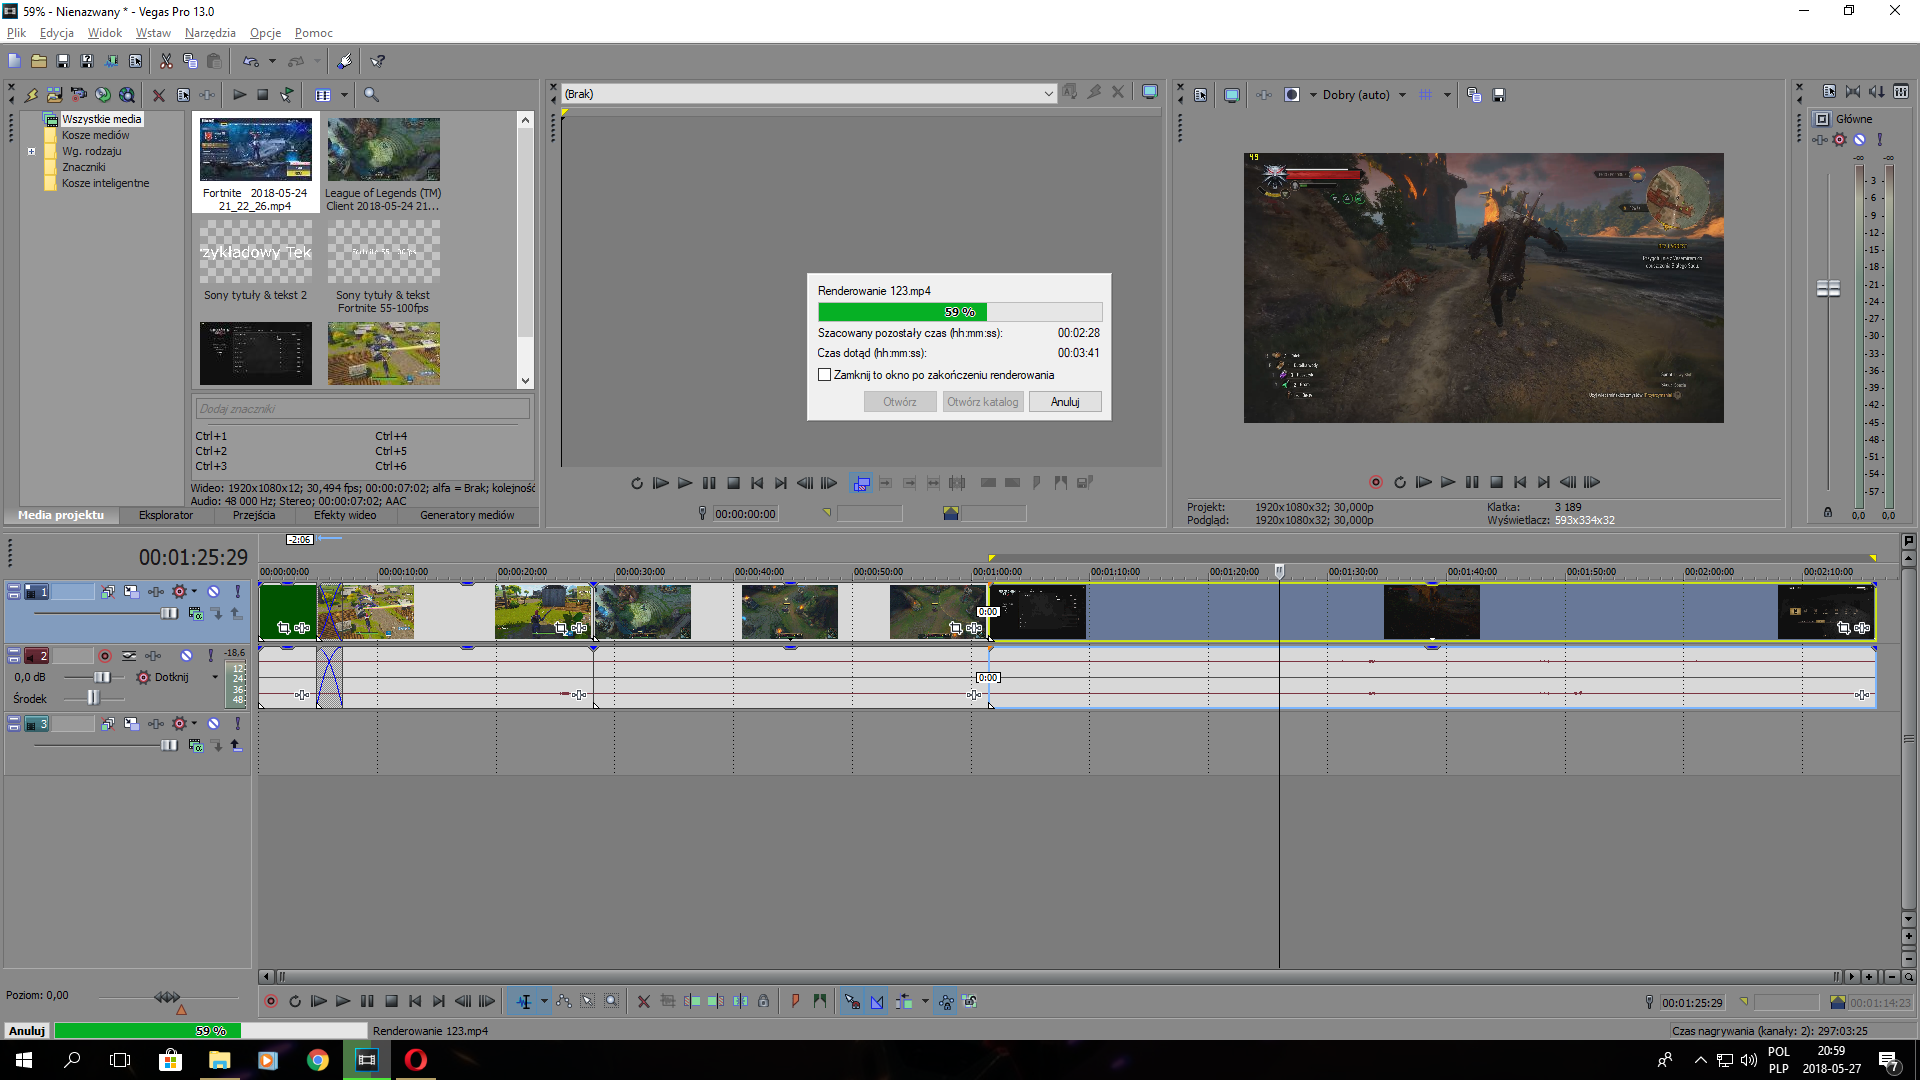Click the Cut scissors icon in the toolbar
This screenshot has height=1080, width=1920.
coord(166,61)
